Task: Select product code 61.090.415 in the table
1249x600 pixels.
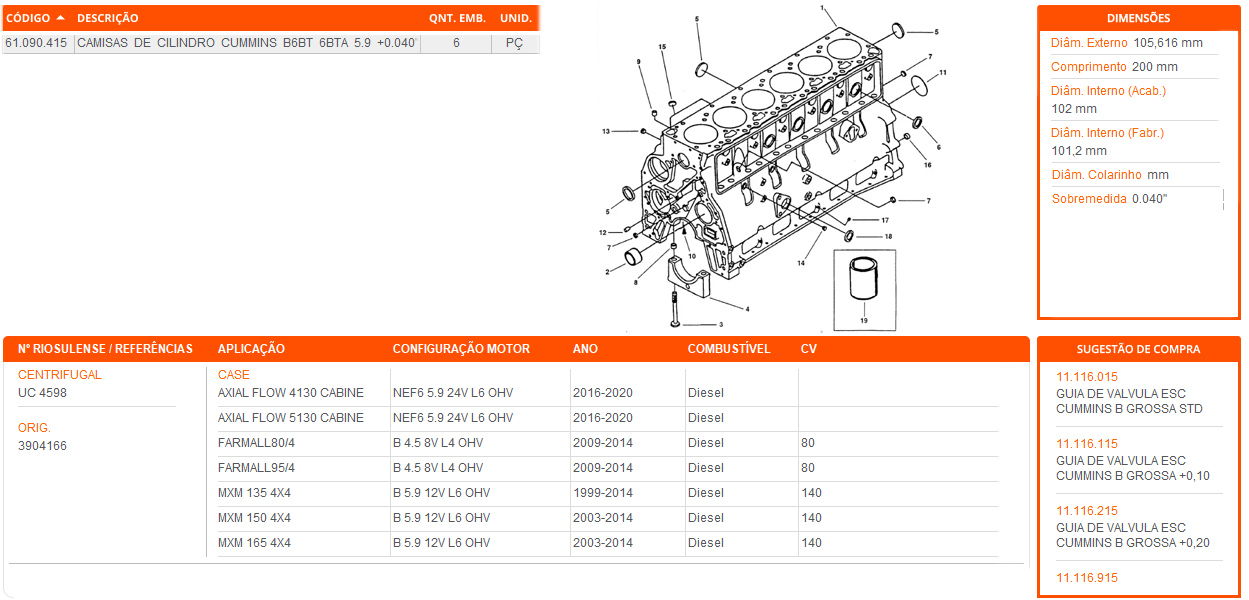Action: tap(37, 44)
